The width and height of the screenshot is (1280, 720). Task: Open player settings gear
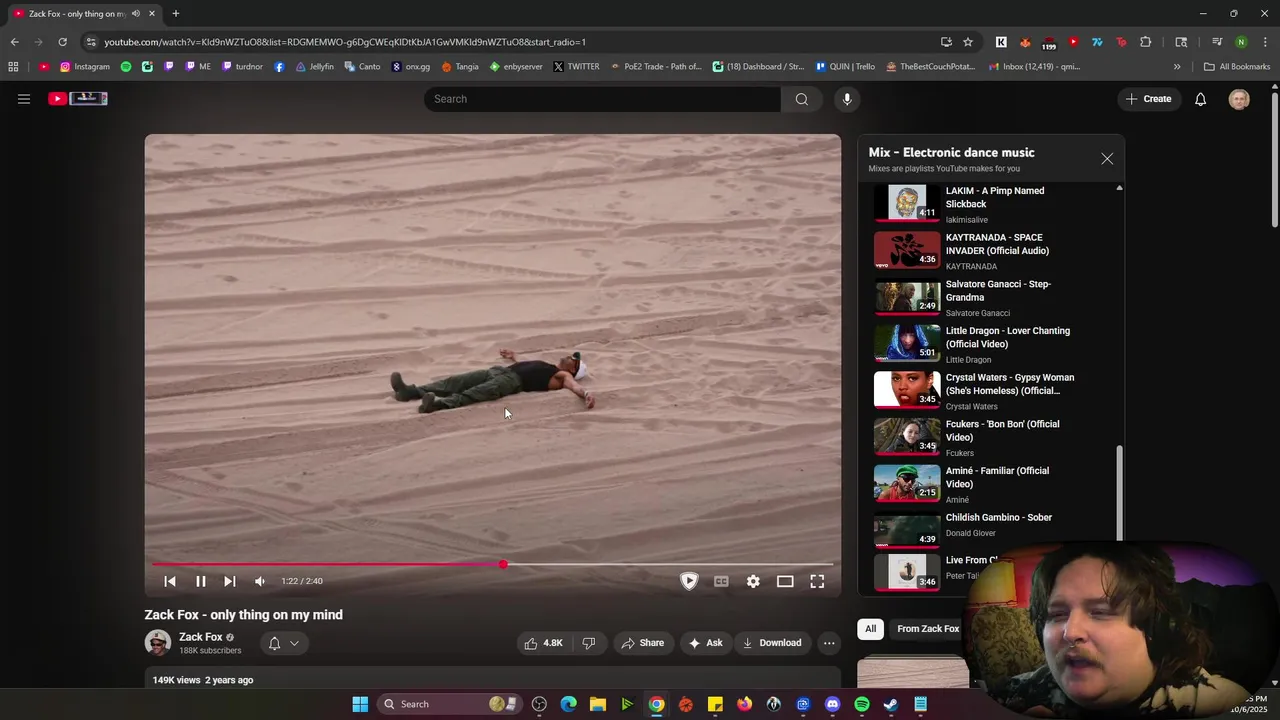(753, 581)
